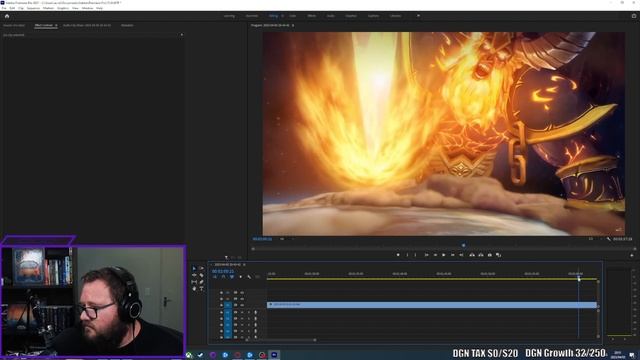Open Sequence menu
The width and height of the screenshot is (640, 360).
point(33,8)
